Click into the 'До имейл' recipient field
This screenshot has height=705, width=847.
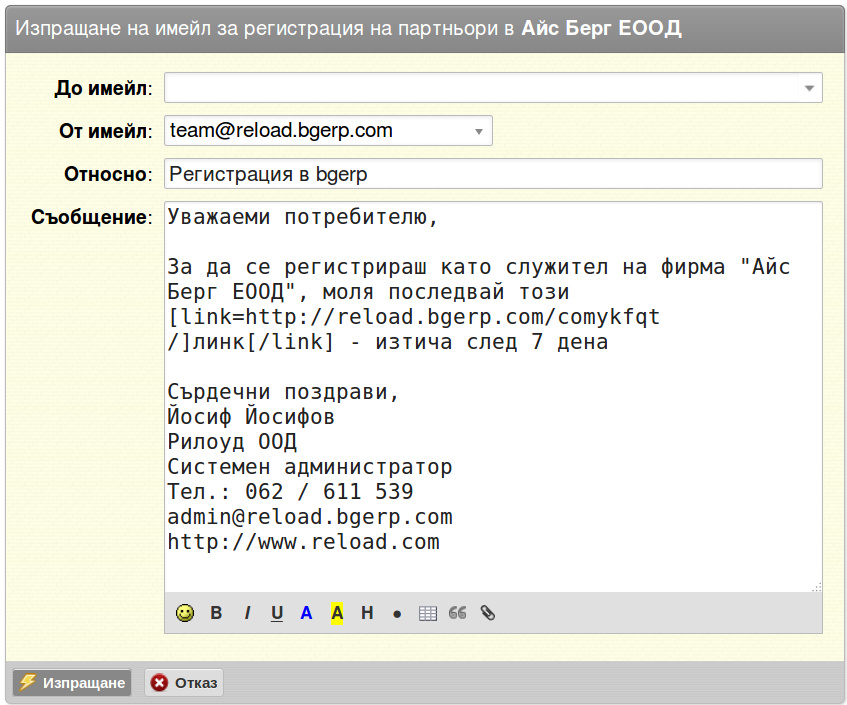[x=480, y=88]
